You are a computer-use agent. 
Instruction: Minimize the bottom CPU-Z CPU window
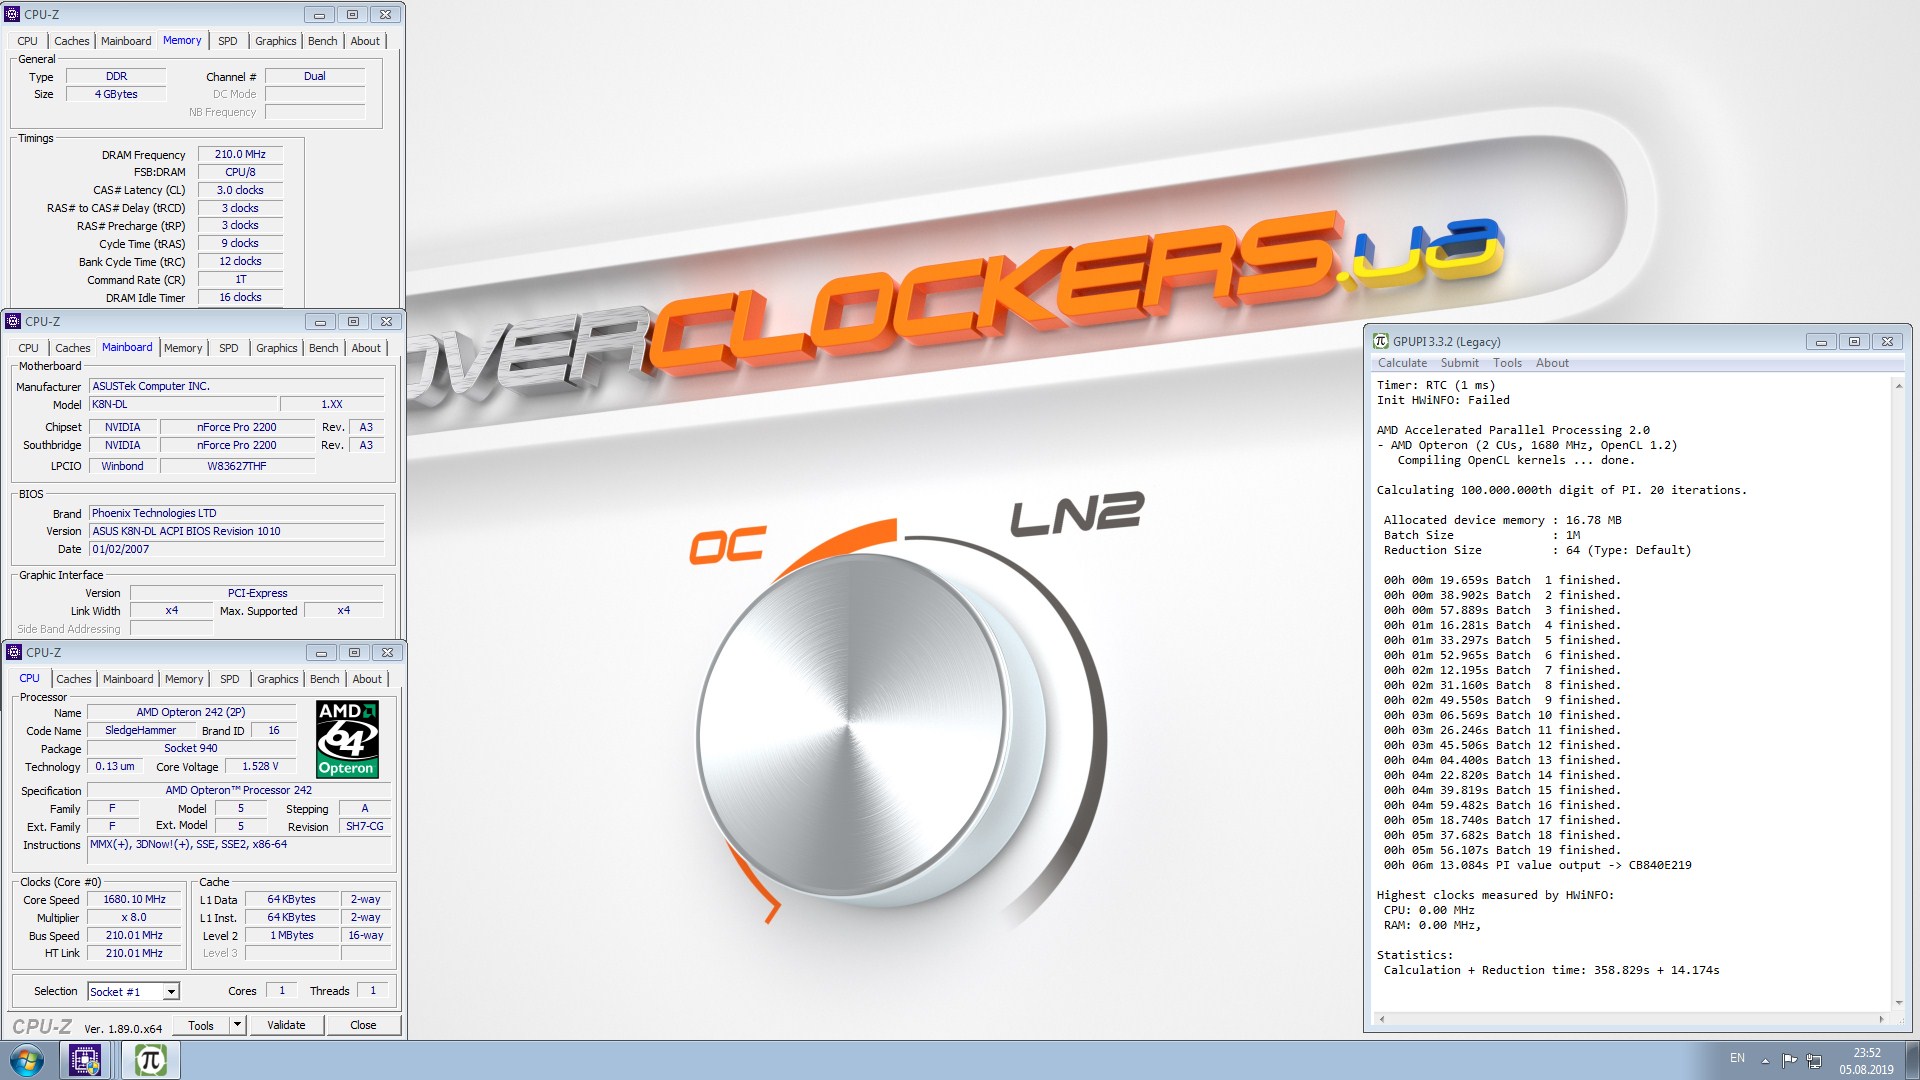[x=321, y=653]
